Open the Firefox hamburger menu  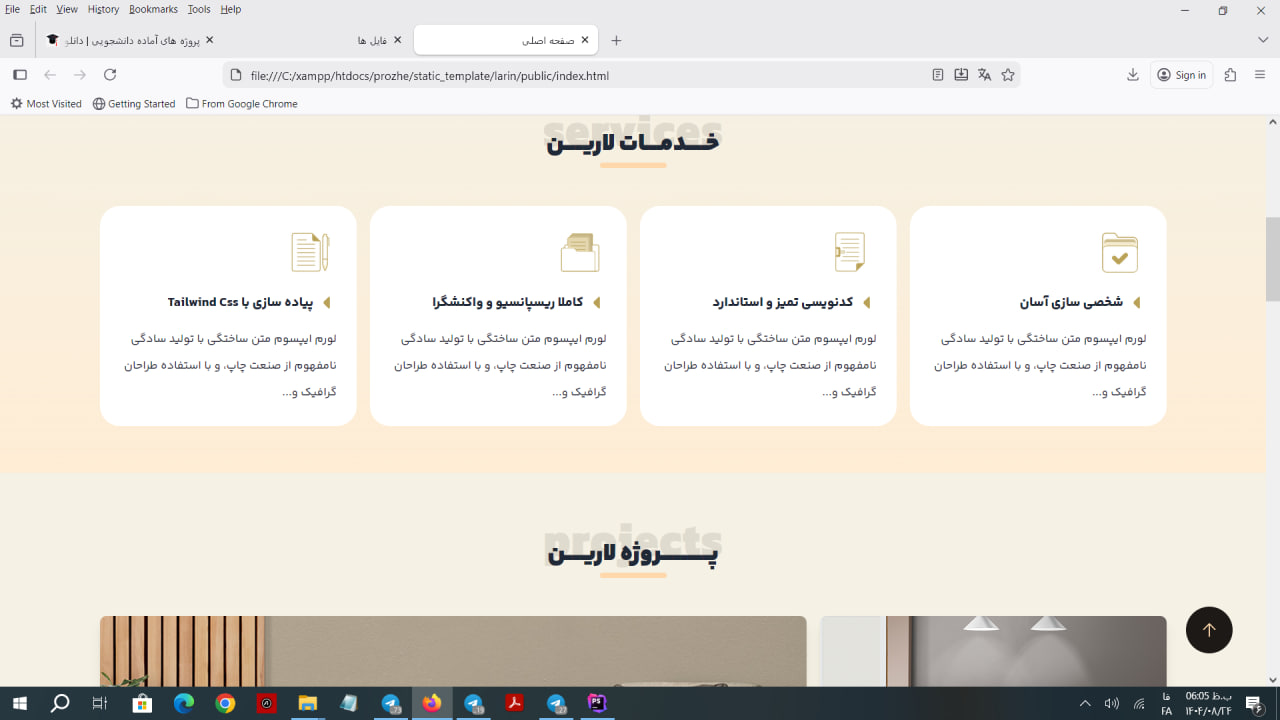[x=1258, y=74]
